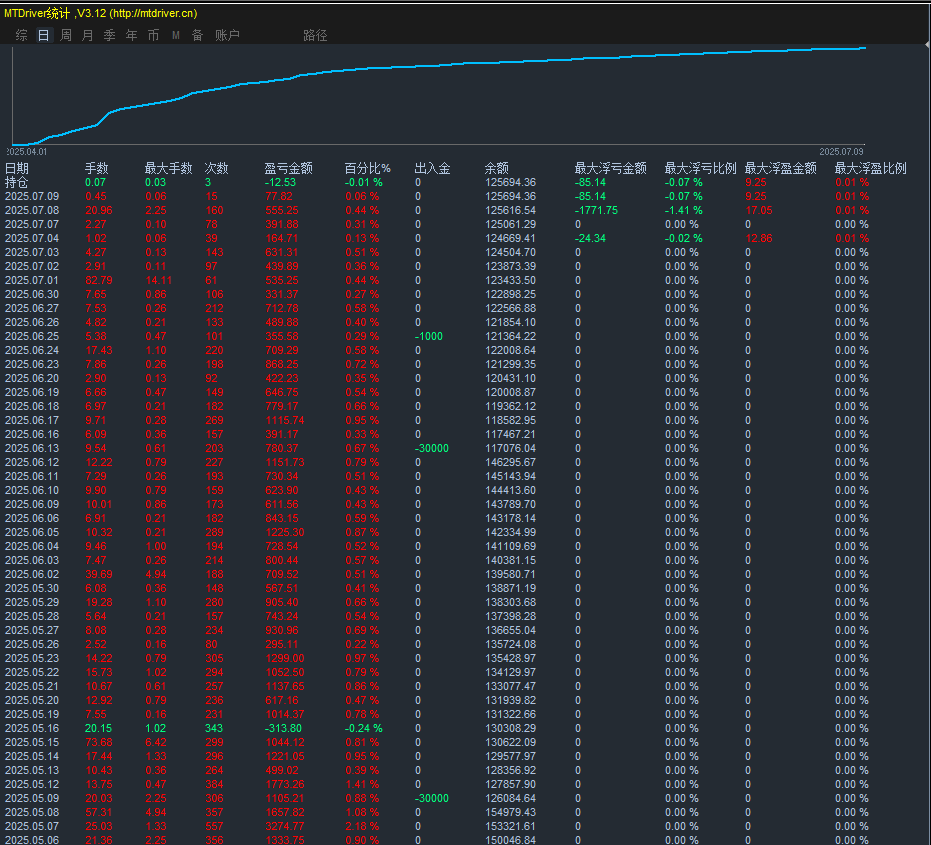Screen dimensions: 931x845
Task: Click the 82.79 lots value
Action: pyautogui.click(x=99, y=280)
